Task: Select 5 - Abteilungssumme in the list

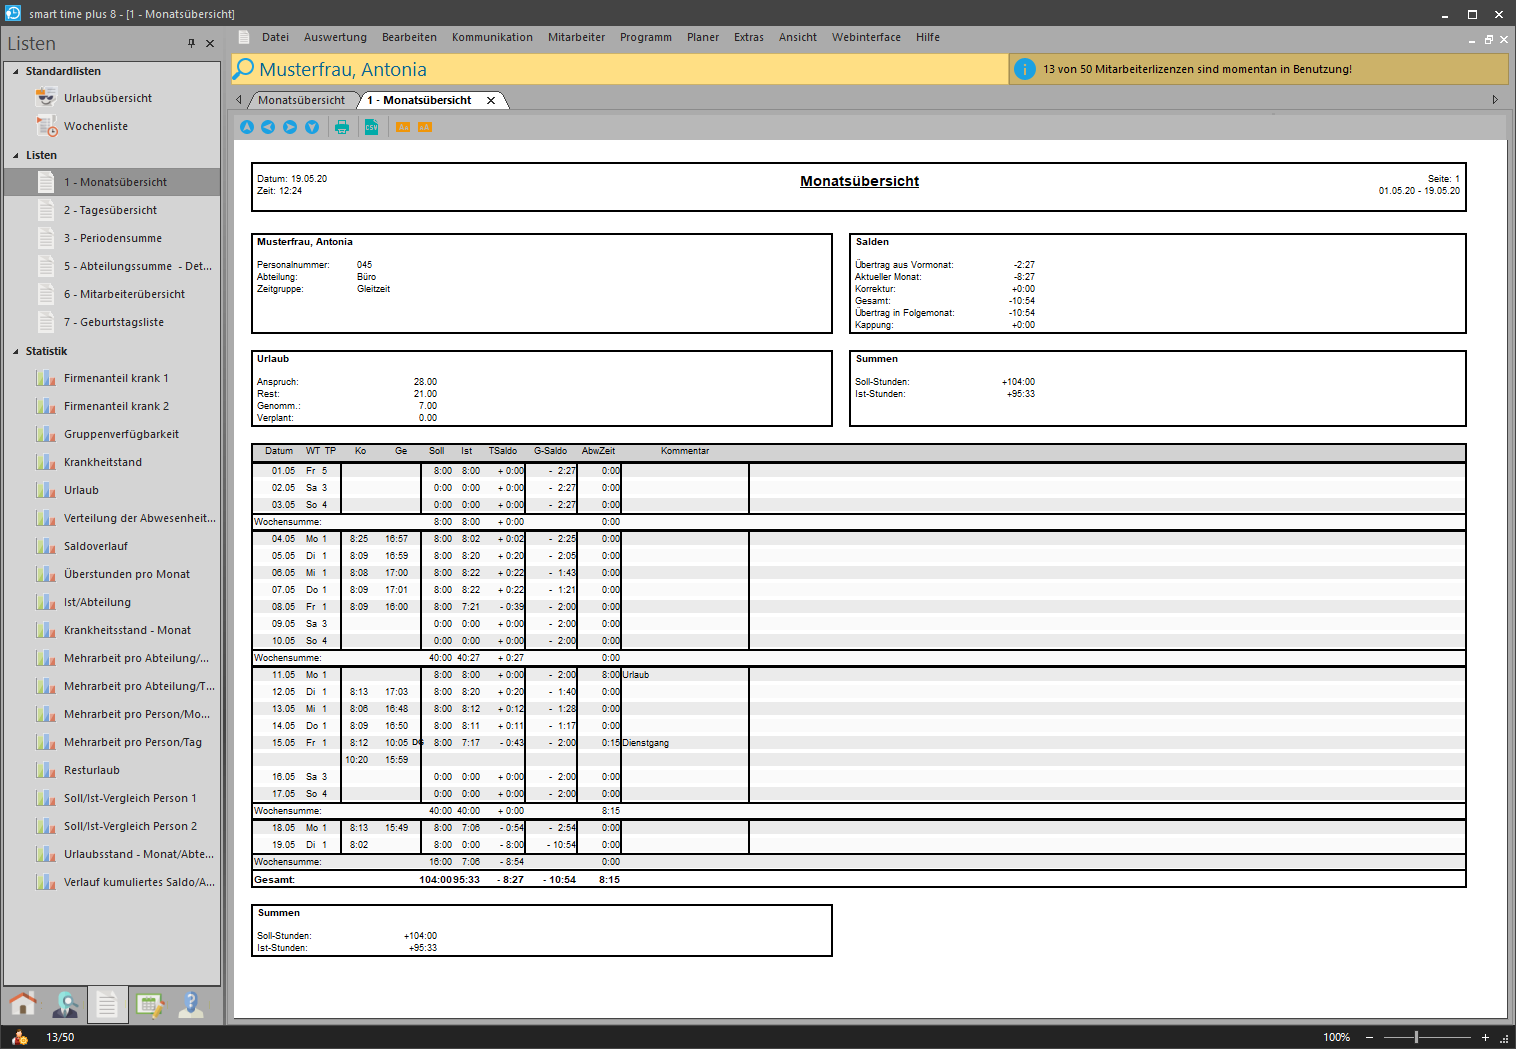Action: click(111, 266)
